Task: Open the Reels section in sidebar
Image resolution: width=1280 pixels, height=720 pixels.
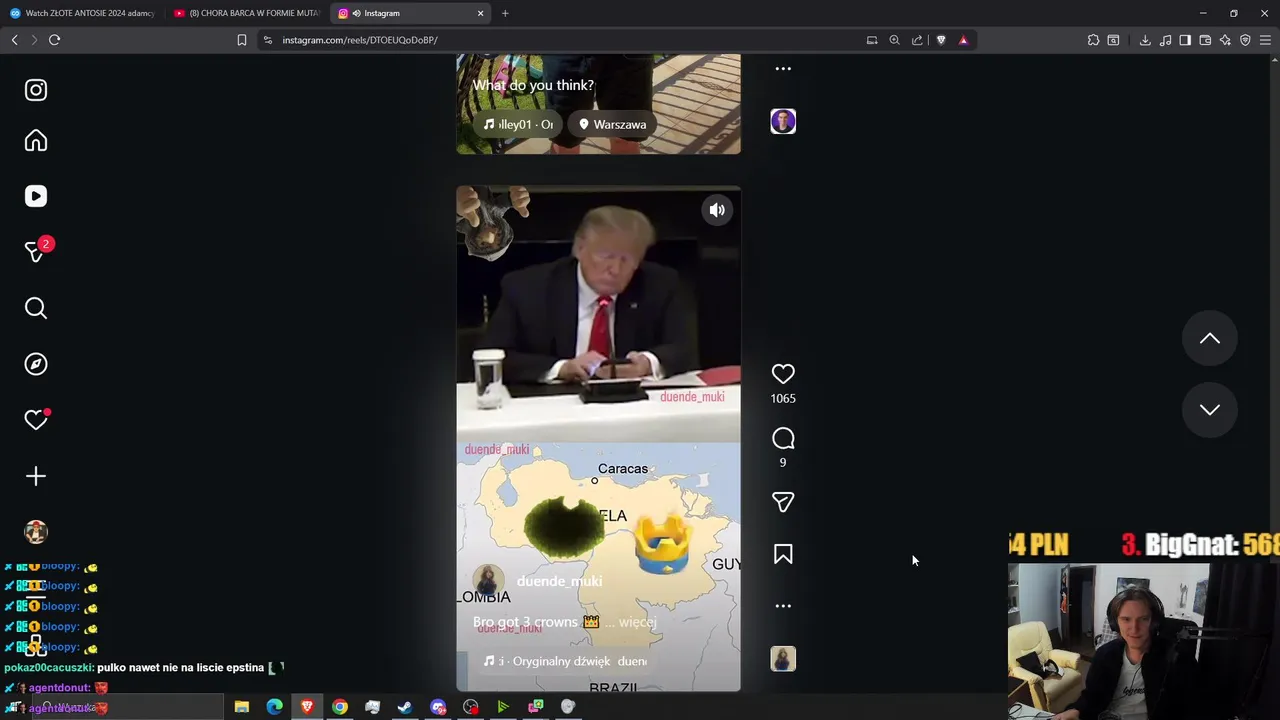Action: 36,196
